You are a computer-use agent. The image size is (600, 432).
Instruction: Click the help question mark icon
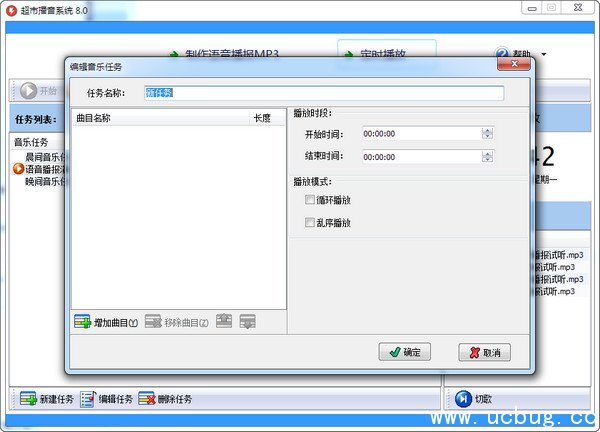(502, 53)
